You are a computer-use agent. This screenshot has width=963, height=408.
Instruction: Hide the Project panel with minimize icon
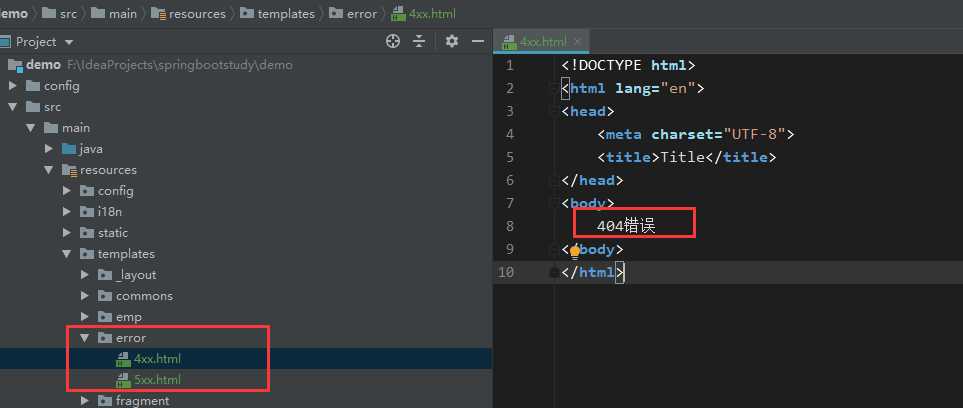pyautogui.click(x=476, y=41)
